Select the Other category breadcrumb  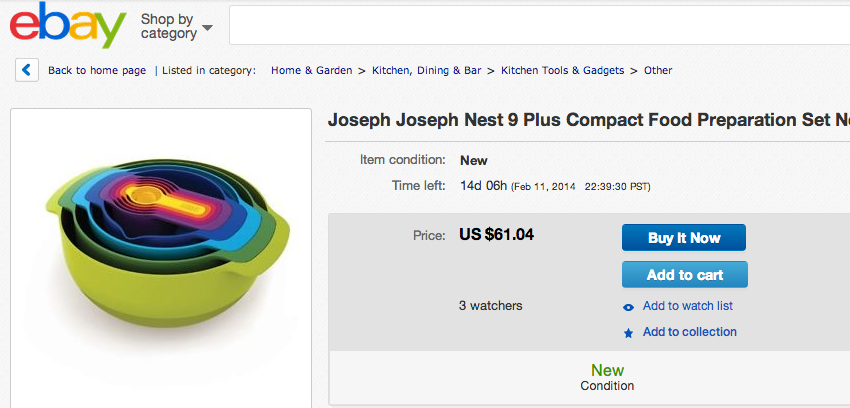pyautogui.click(x=658, y=70)
